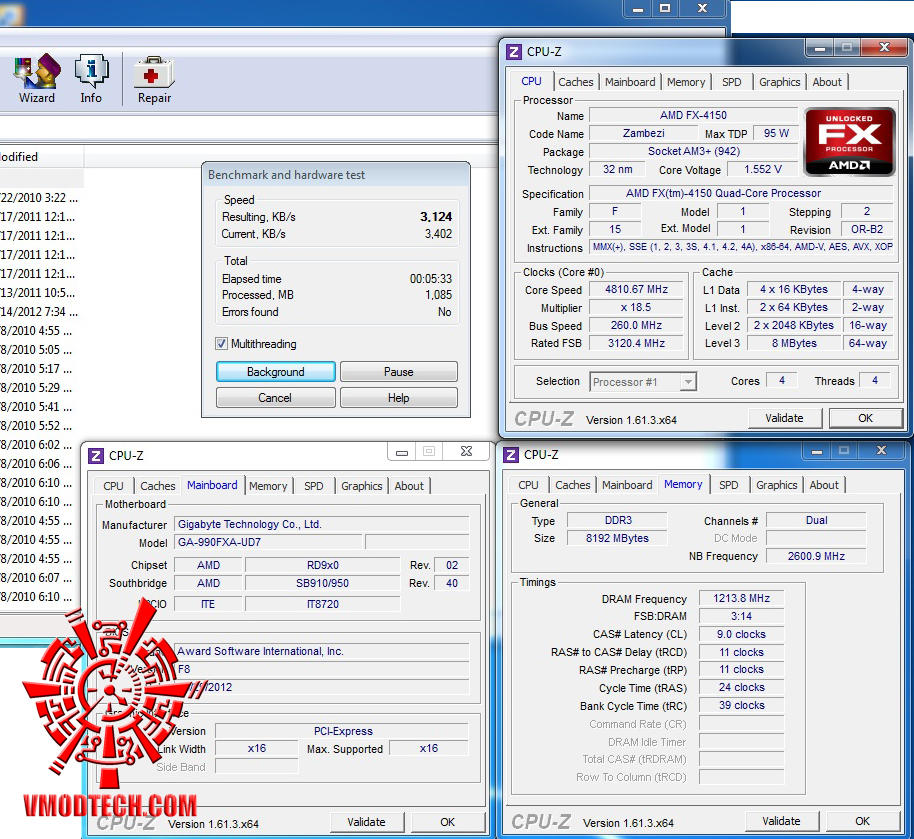Open About tab in the Memory window
This screenshot has height=839, width=914.
[824, 485]
